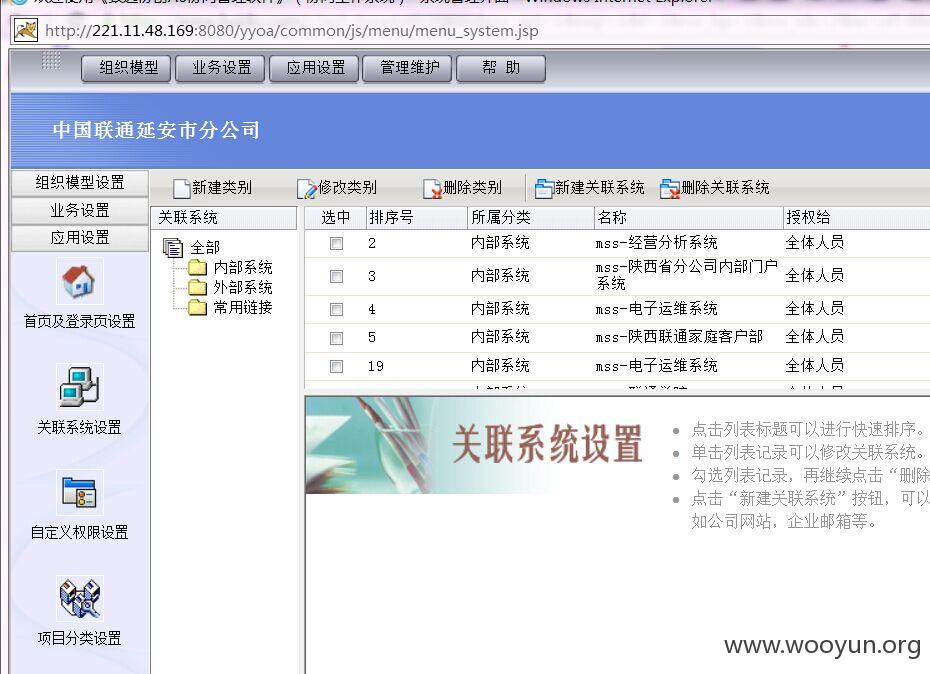Check the box for row number 4

pyautogui.click(x=336, y=310)
